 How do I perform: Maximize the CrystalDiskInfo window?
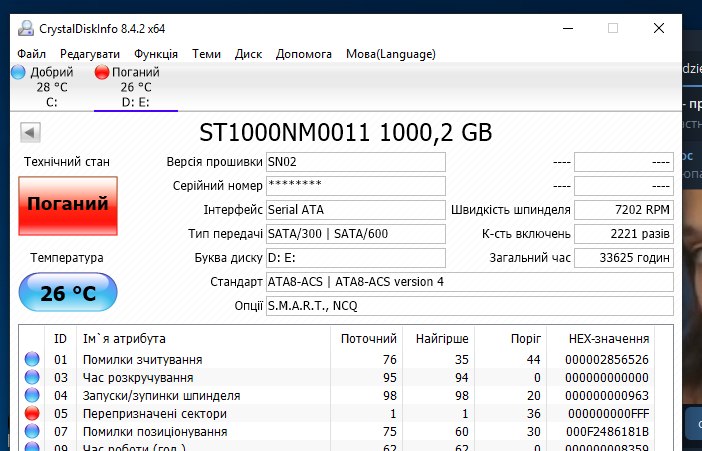tap(613, 28)
